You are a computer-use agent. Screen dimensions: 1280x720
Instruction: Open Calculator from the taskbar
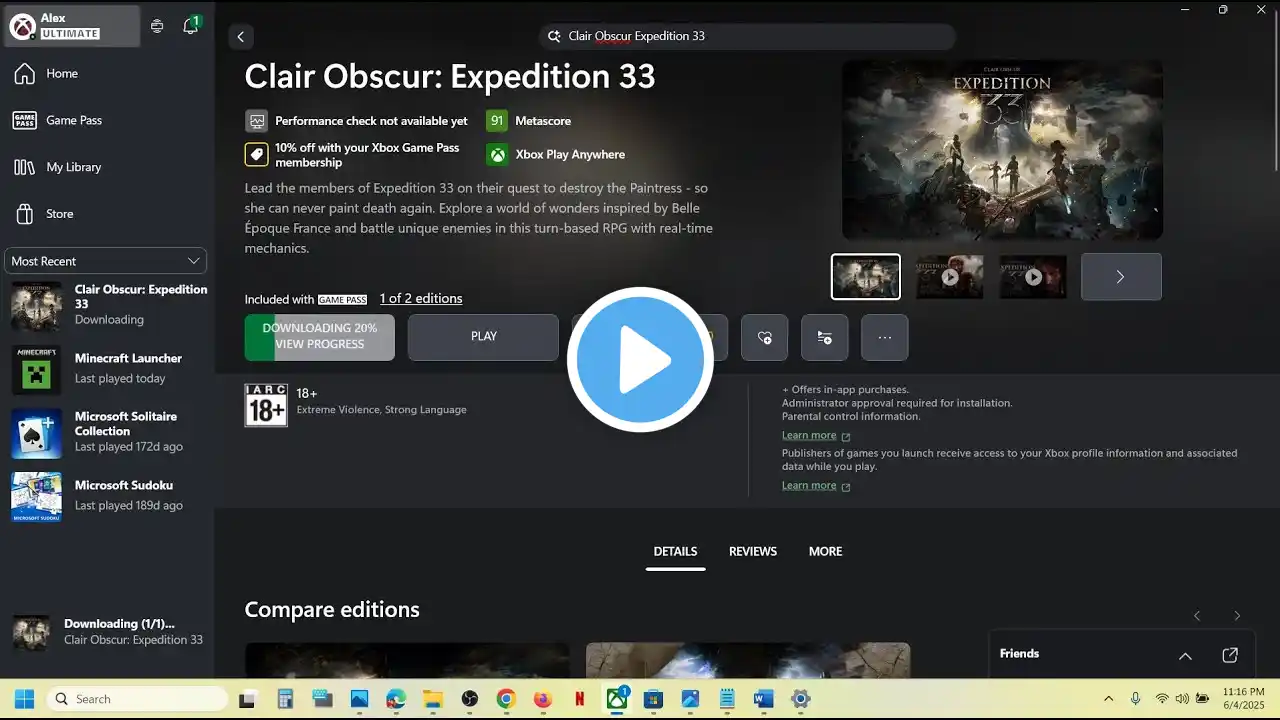click(285, 699)
